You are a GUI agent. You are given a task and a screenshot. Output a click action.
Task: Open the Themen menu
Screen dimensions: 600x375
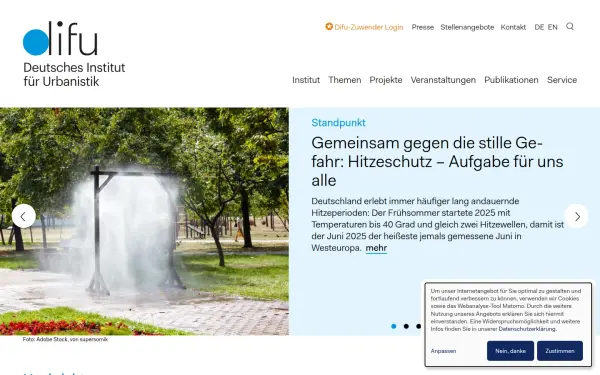344,80
